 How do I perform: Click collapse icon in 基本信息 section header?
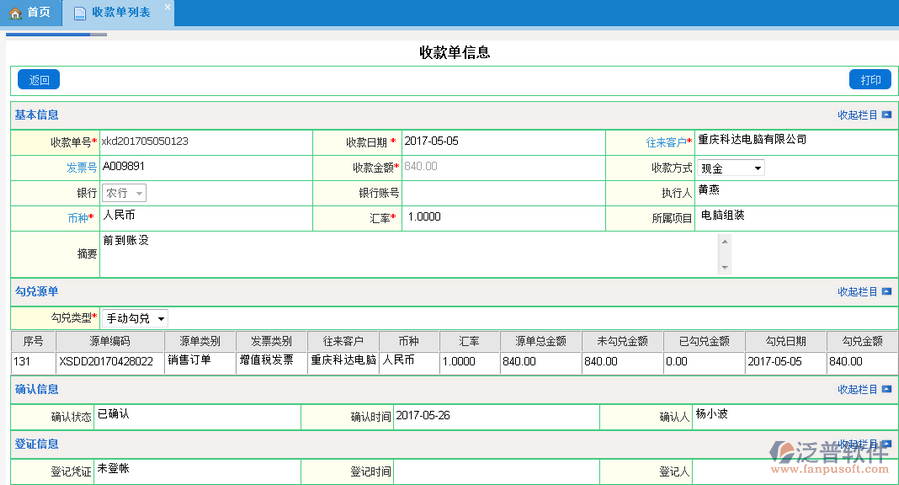coord(887,116)
